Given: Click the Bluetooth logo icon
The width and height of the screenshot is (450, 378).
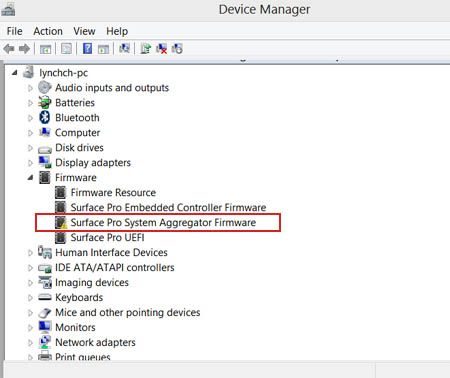Looking at the screenshot, I should (x=44, y=117).
